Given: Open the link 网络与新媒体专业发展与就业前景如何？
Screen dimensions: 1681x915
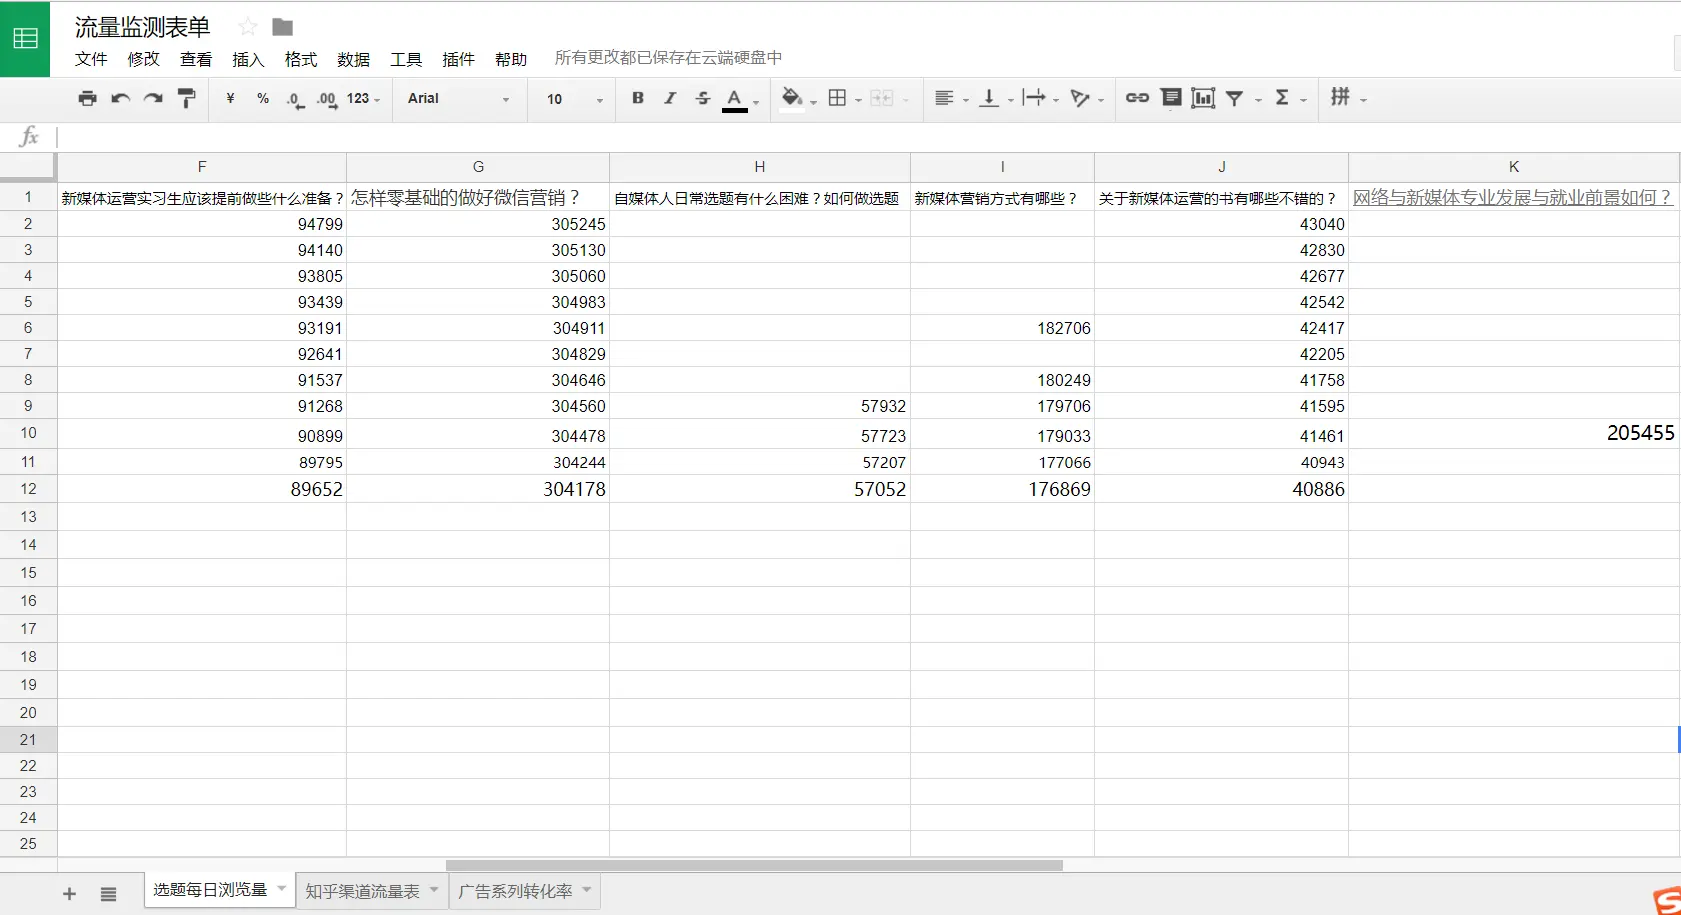Looking at the screenshot, I should click(1513, 197).
